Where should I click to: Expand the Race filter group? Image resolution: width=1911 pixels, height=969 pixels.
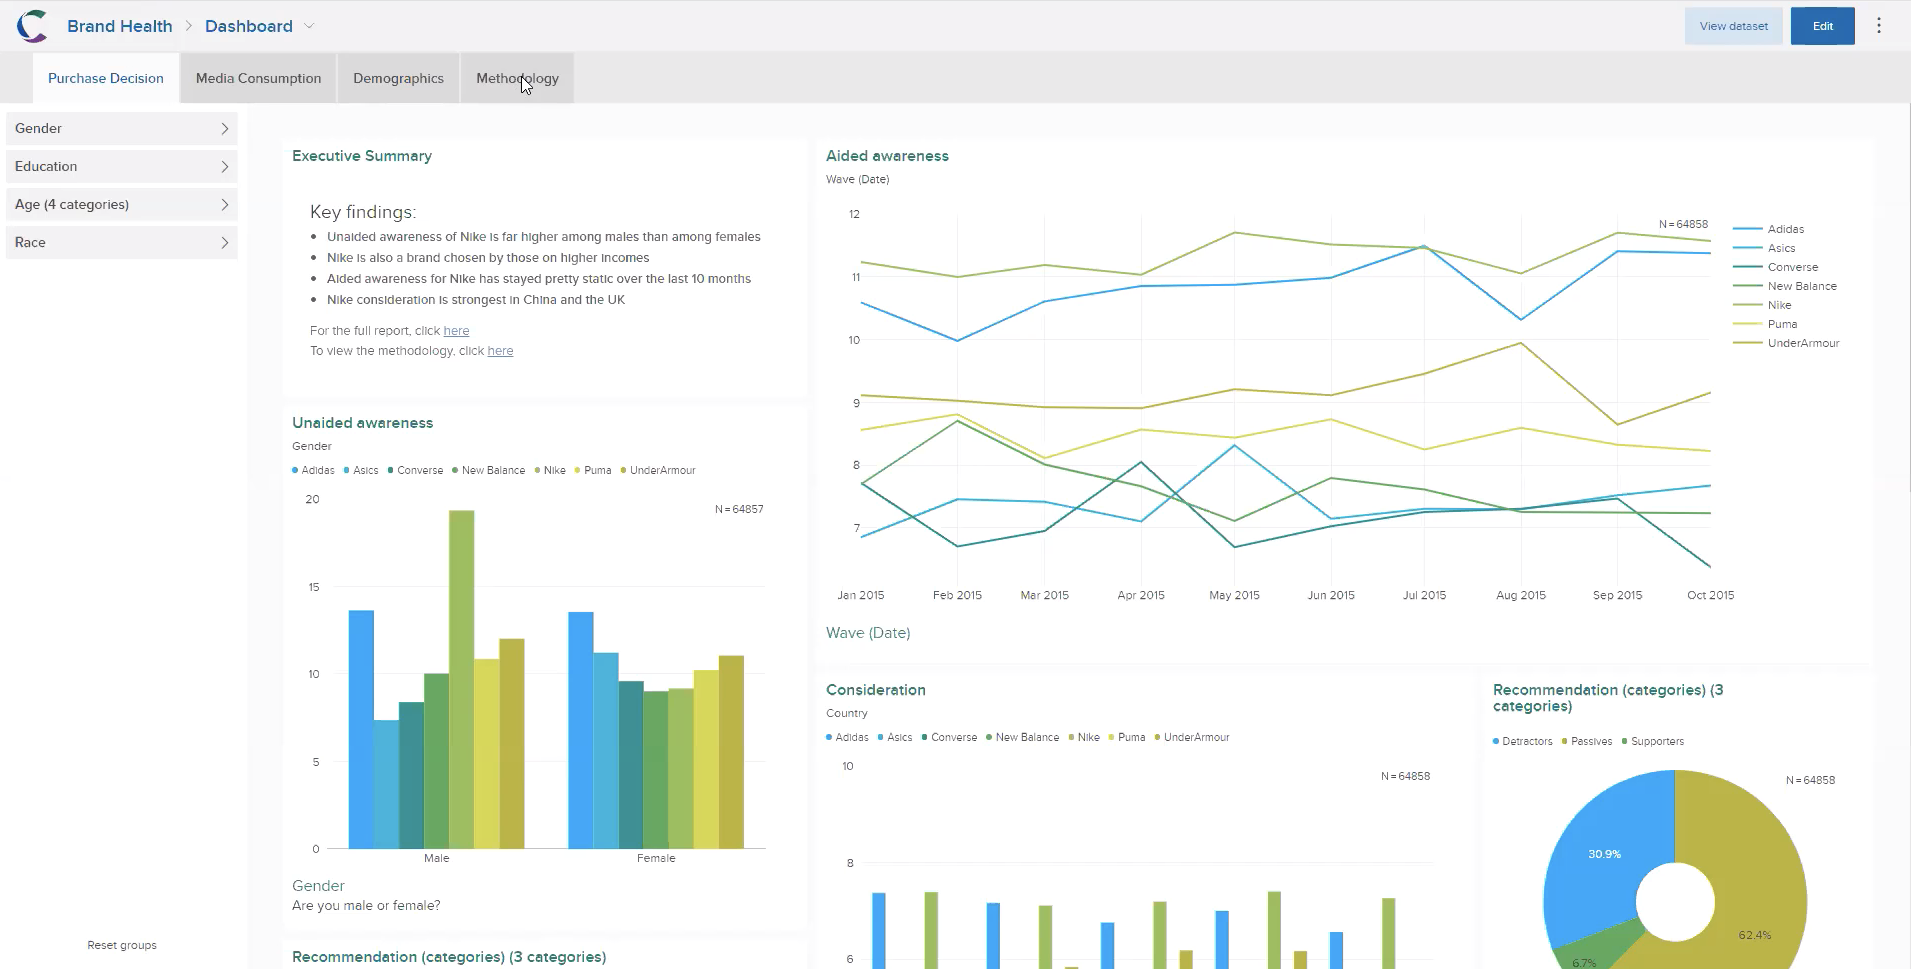click(121, 242)
